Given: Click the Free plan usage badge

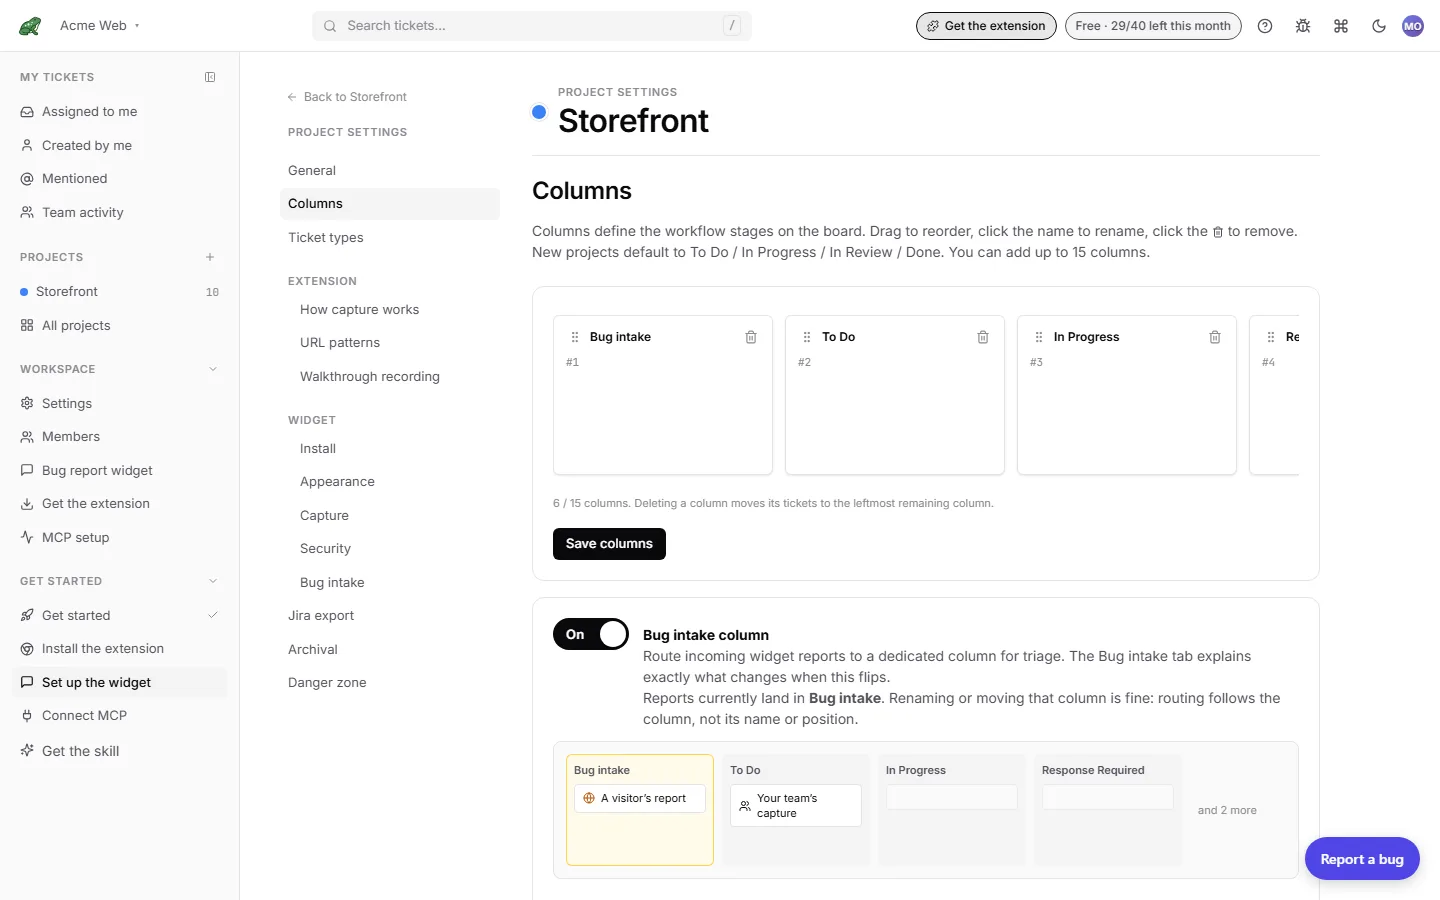Looking at the screenshot, I should click(1153, 26).
